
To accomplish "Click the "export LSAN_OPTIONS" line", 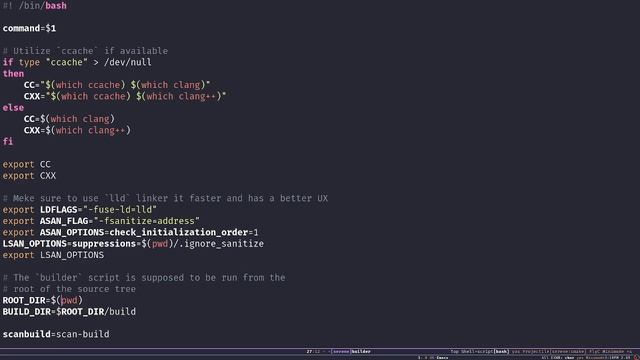I will [53, 255].
